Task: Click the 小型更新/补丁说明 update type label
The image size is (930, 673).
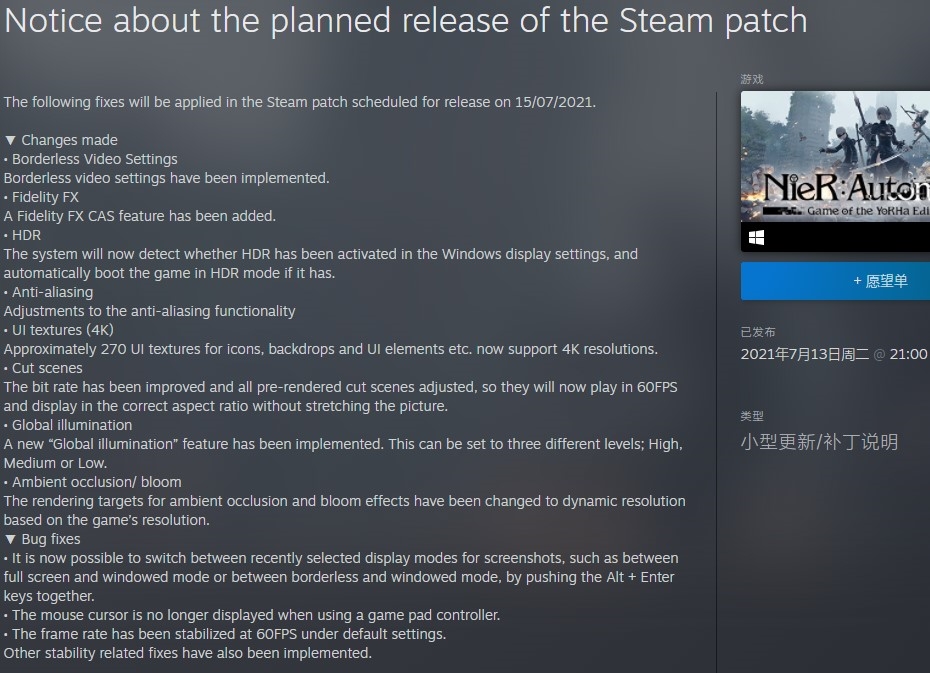Action: 819,442
